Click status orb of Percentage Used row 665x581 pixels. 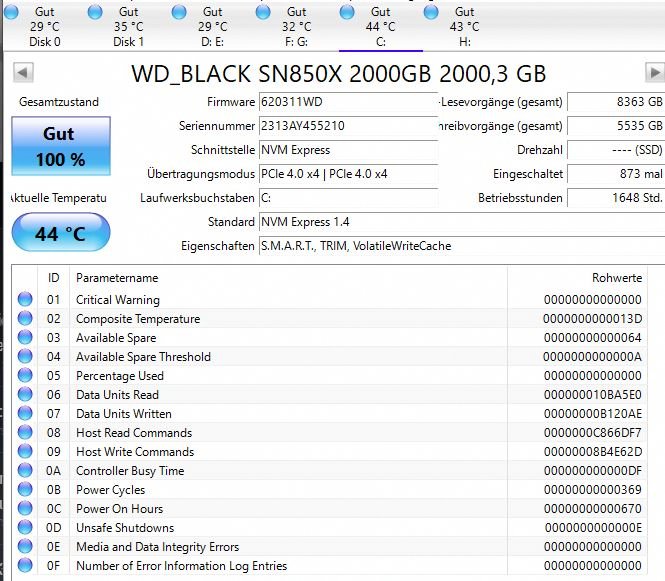point(25,375)
